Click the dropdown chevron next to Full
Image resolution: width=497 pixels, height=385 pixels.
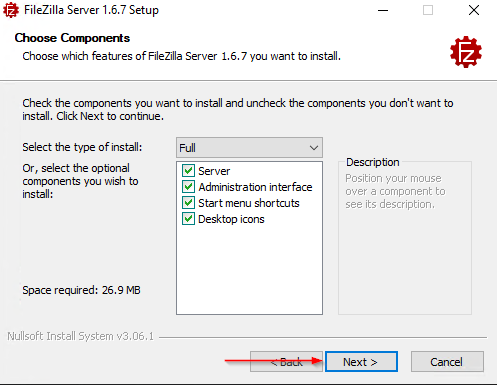click(x=313, y=148)
